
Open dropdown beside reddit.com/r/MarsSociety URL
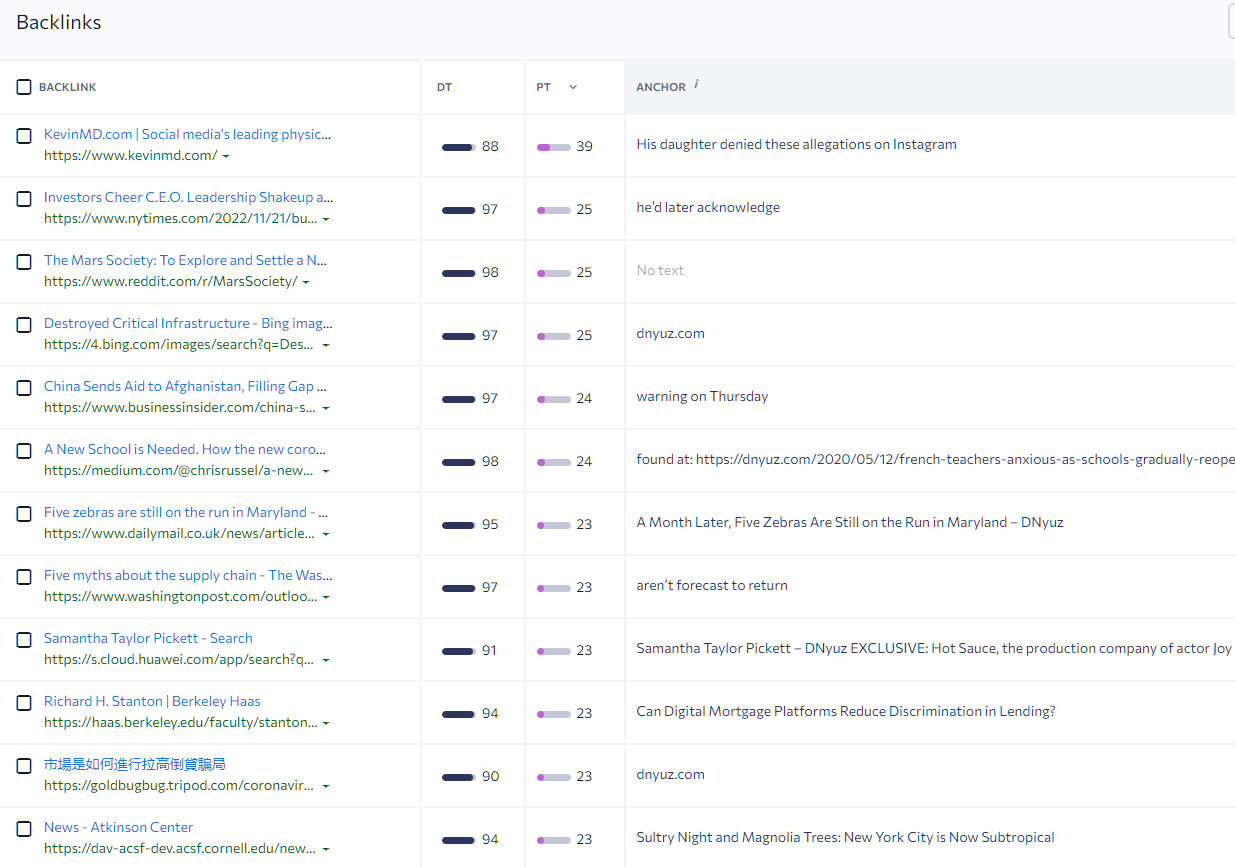point(306,282)
